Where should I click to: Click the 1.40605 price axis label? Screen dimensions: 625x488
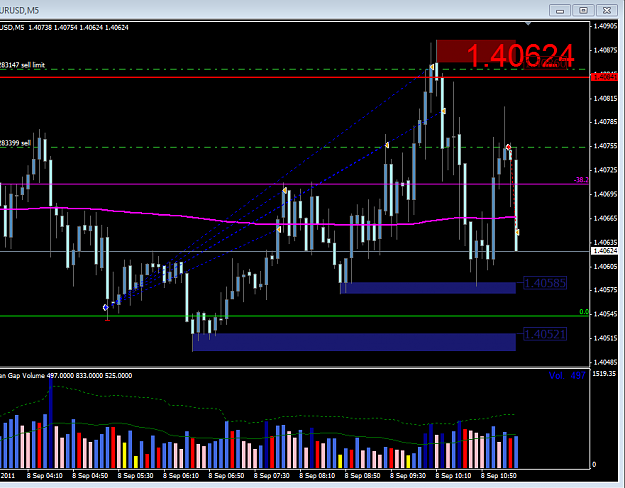coord(605,266)
